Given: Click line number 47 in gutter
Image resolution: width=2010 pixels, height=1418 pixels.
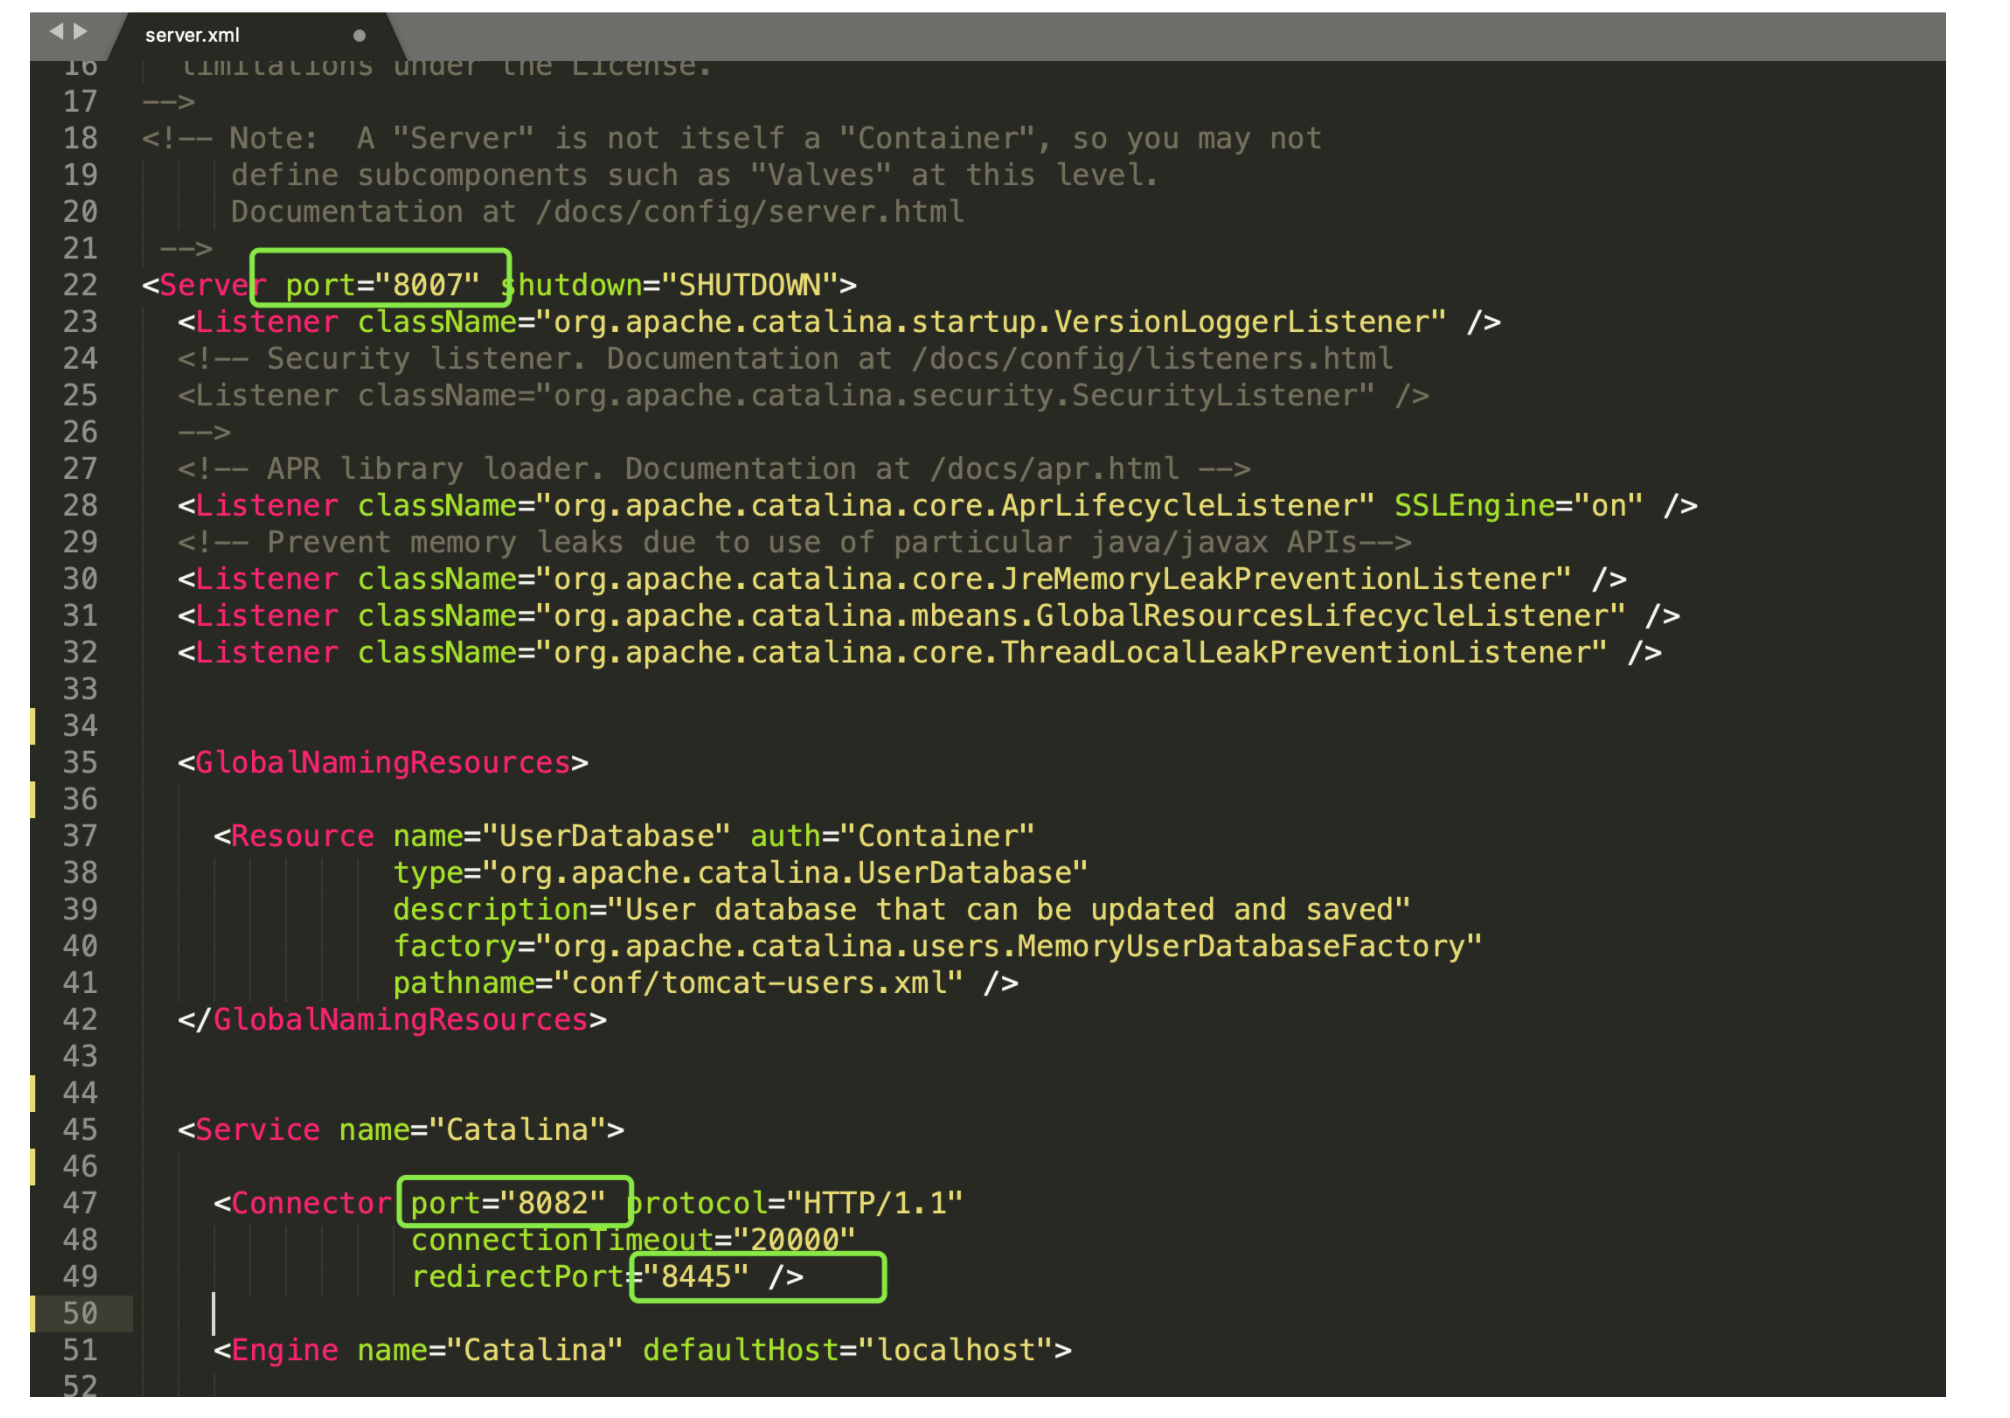Looking at the screenshot, I should tap(80, 1203).
